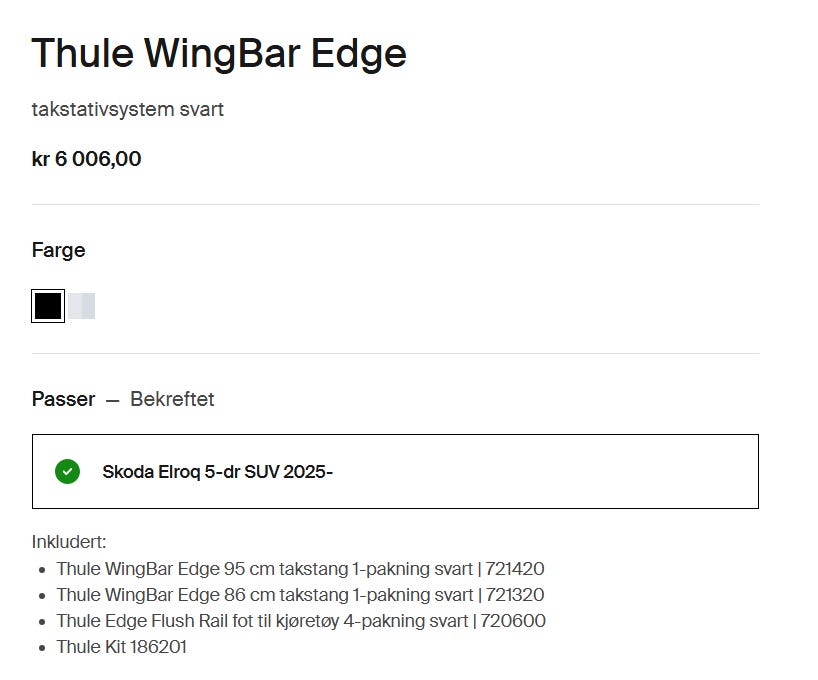Open the Skoda Elroq 5-dr SUV vehicle box
Viewport: 818px width, 680px height.
click(395, 471)
